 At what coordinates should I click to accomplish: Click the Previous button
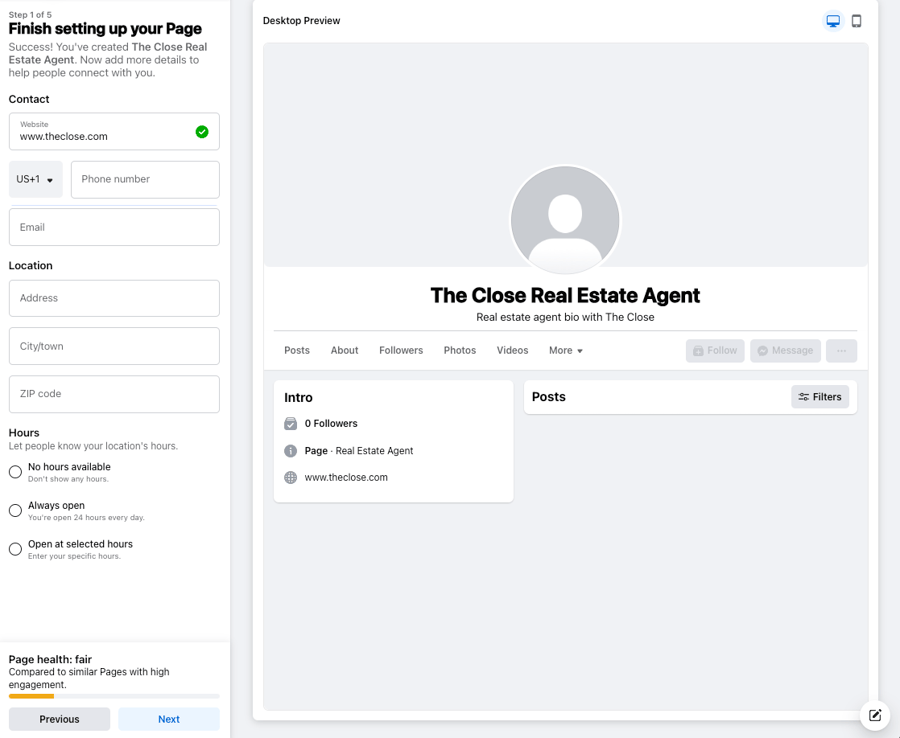point(59,718)
